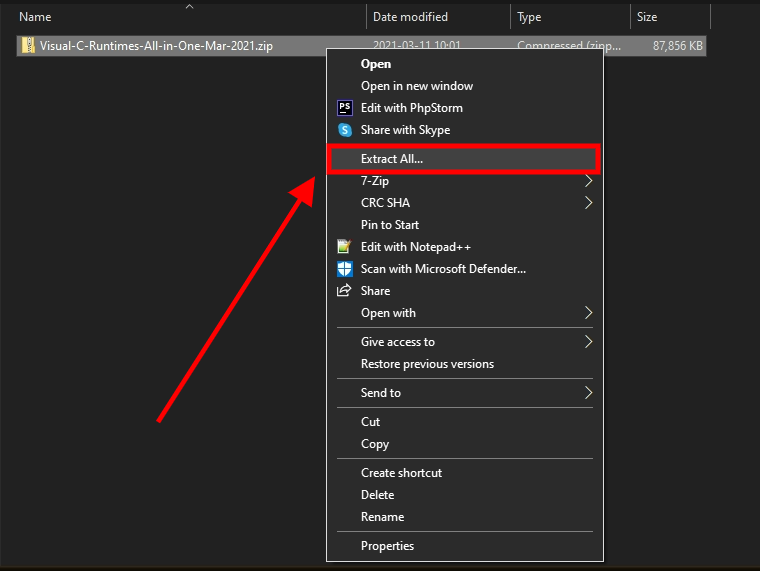Viewport: 760px width, 571px height.
Task: Expand the CRC SHA submenu arrow
Action: click(589, 203)
